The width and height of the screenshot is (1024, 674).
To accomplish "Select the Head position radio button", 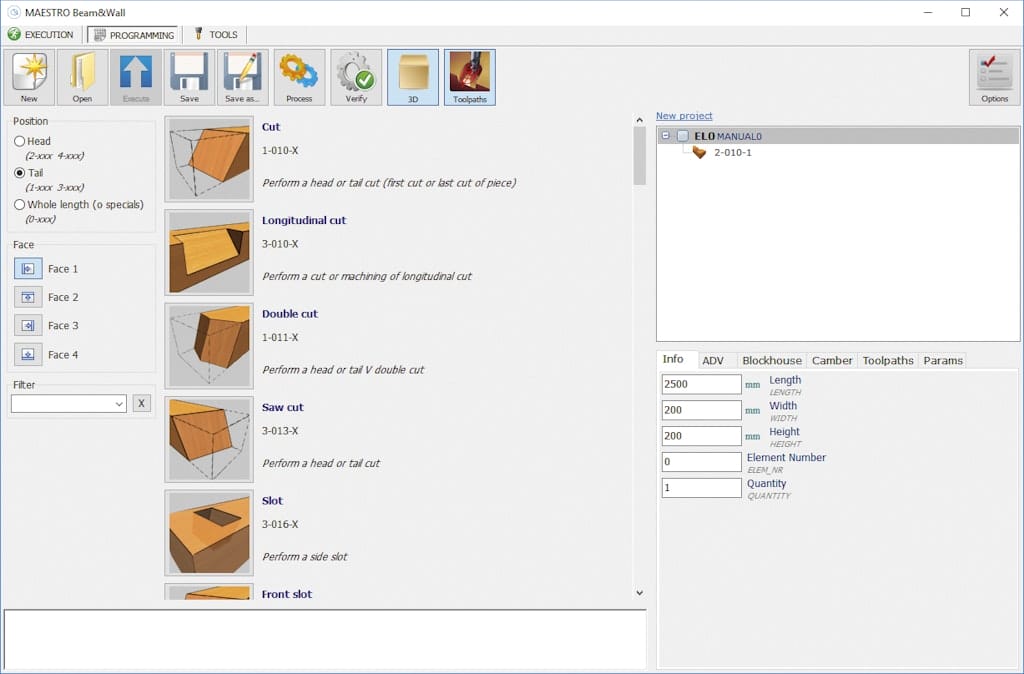I will pos(20,142).
